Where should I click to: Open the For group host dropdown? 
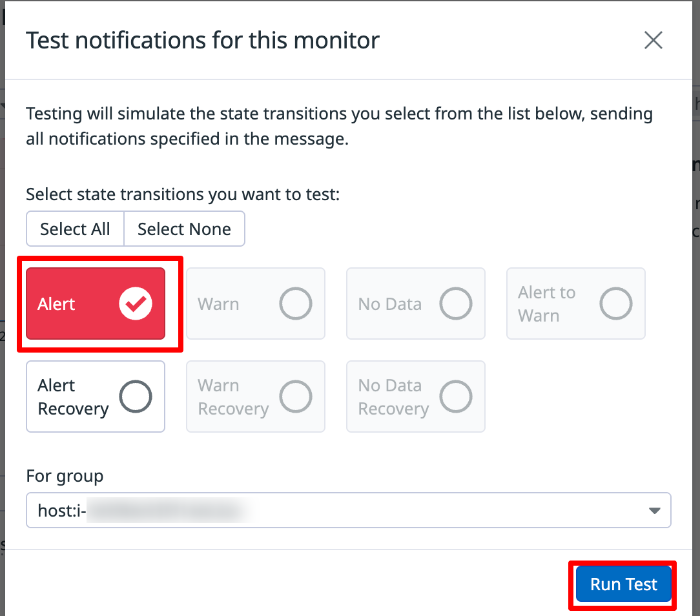point(340,510)
